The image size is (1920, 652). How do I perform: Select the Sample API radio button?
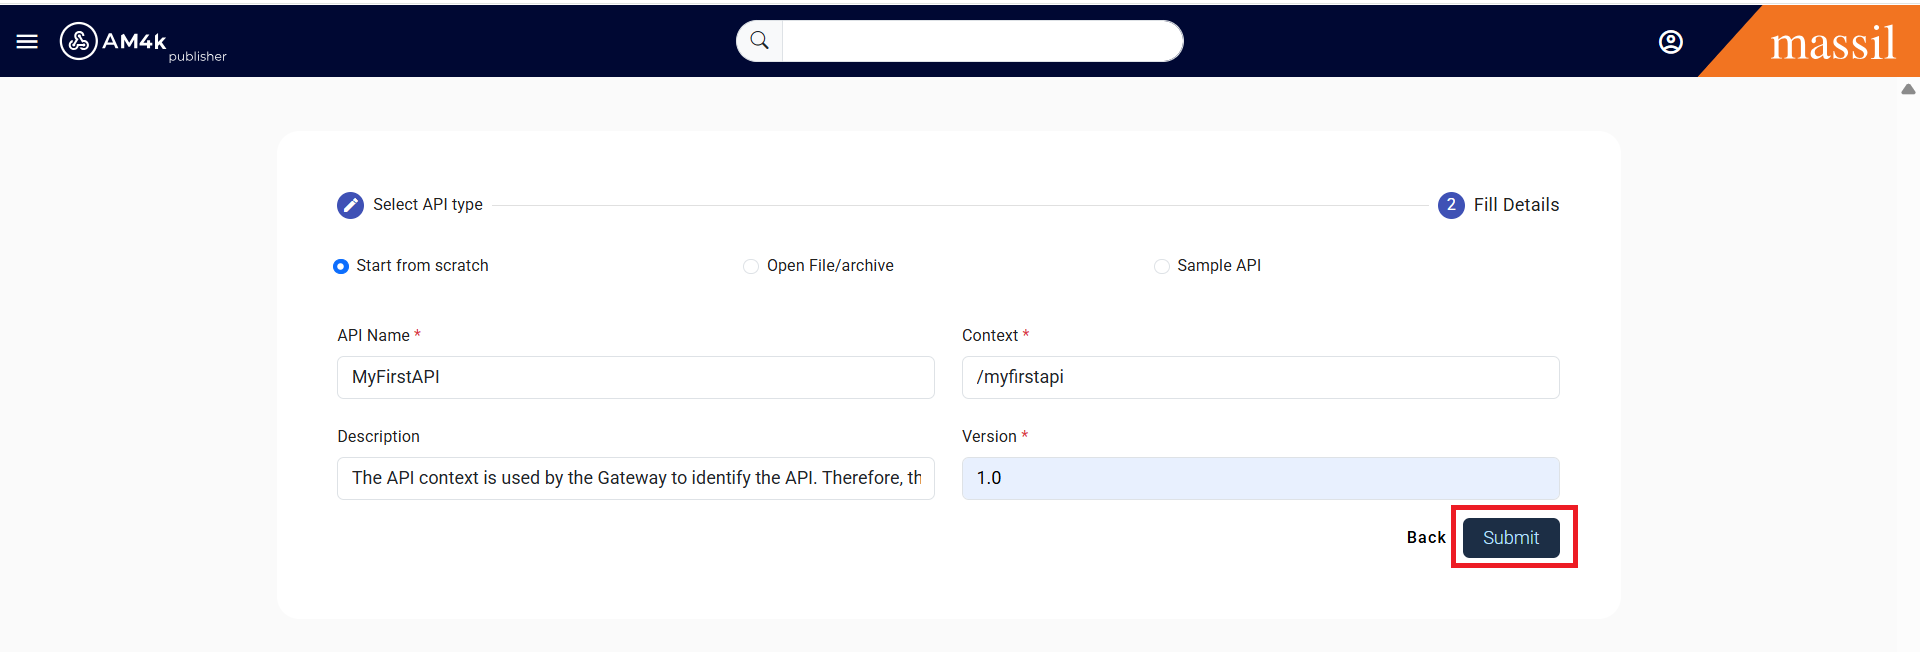coord(1161,266)
